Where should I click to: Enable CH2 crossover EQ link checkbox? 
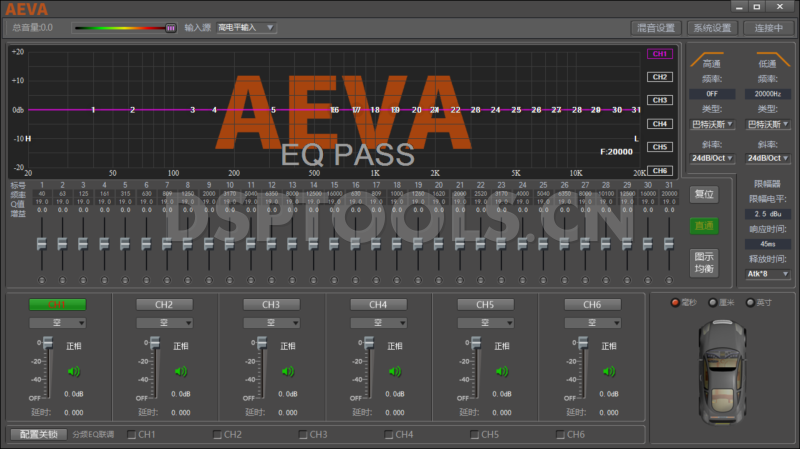pyautogui.click(x=217, y=435)
